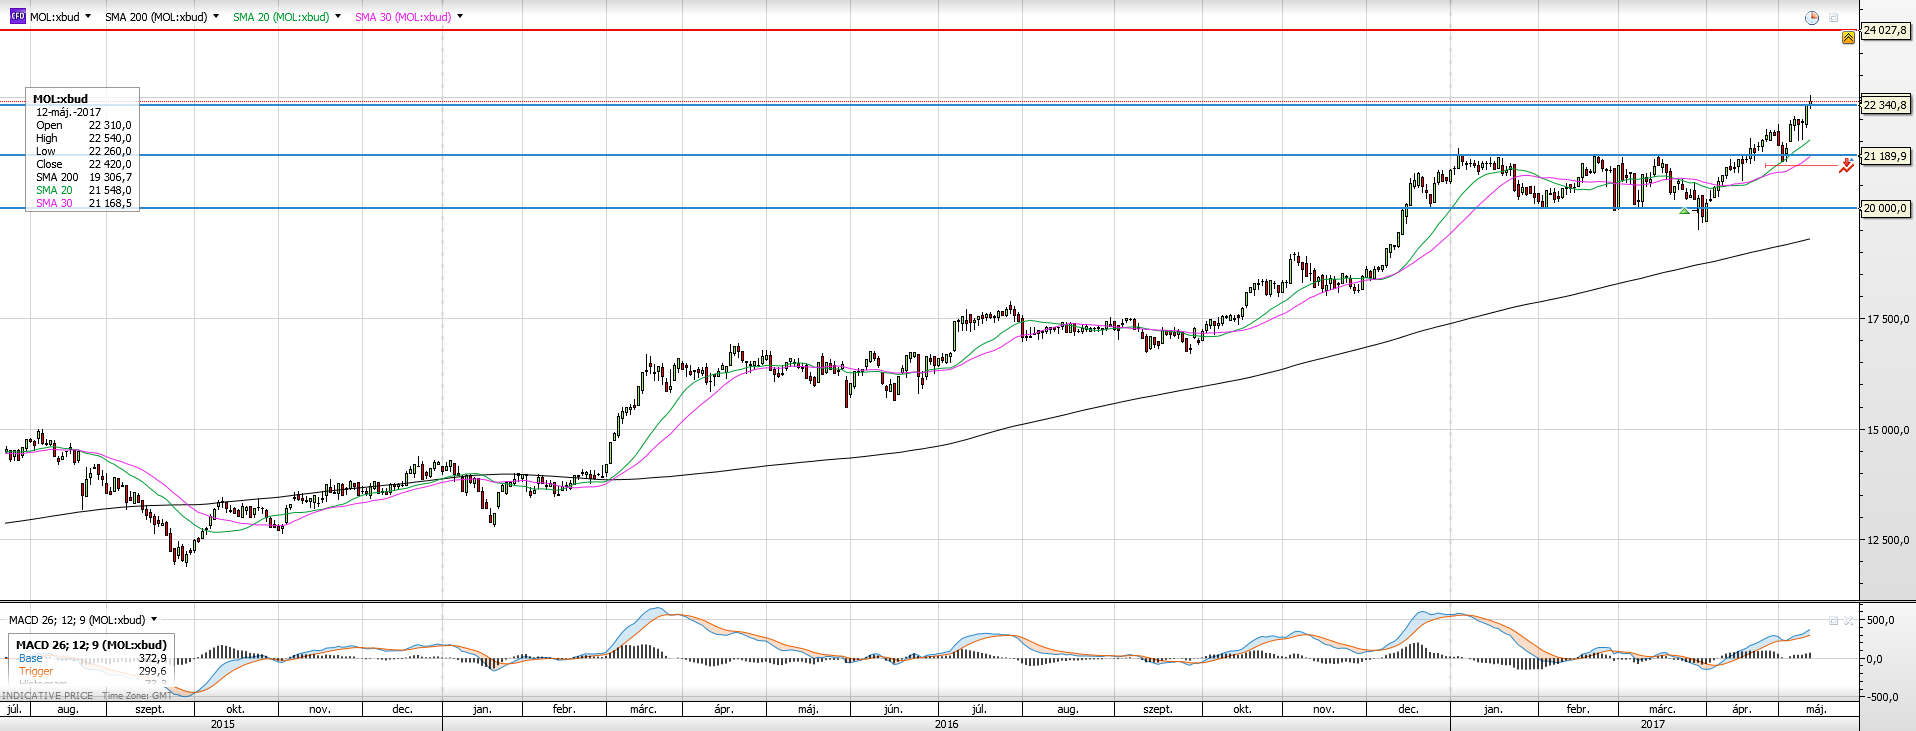Click the yellow double-chevron alert icon

point(1848,38)
